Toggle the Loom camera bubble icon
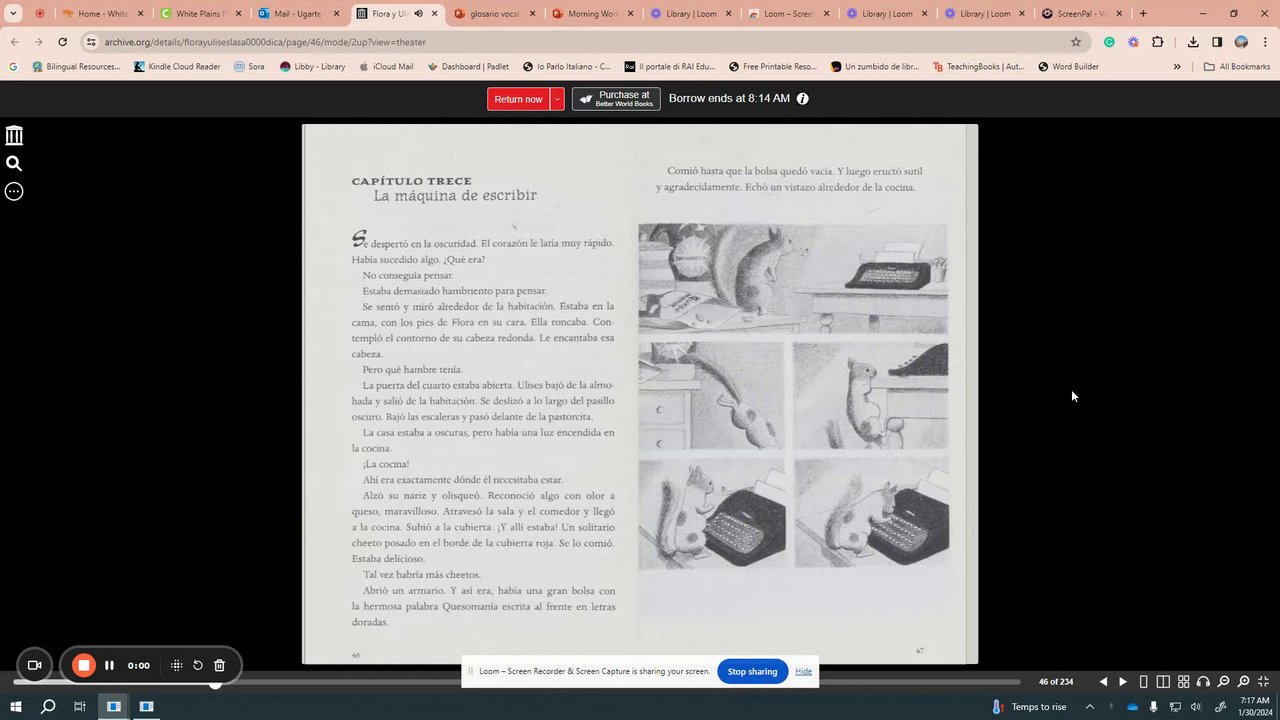The width and height of the screenshot is (1280, 720). click(x=34, y=665)
